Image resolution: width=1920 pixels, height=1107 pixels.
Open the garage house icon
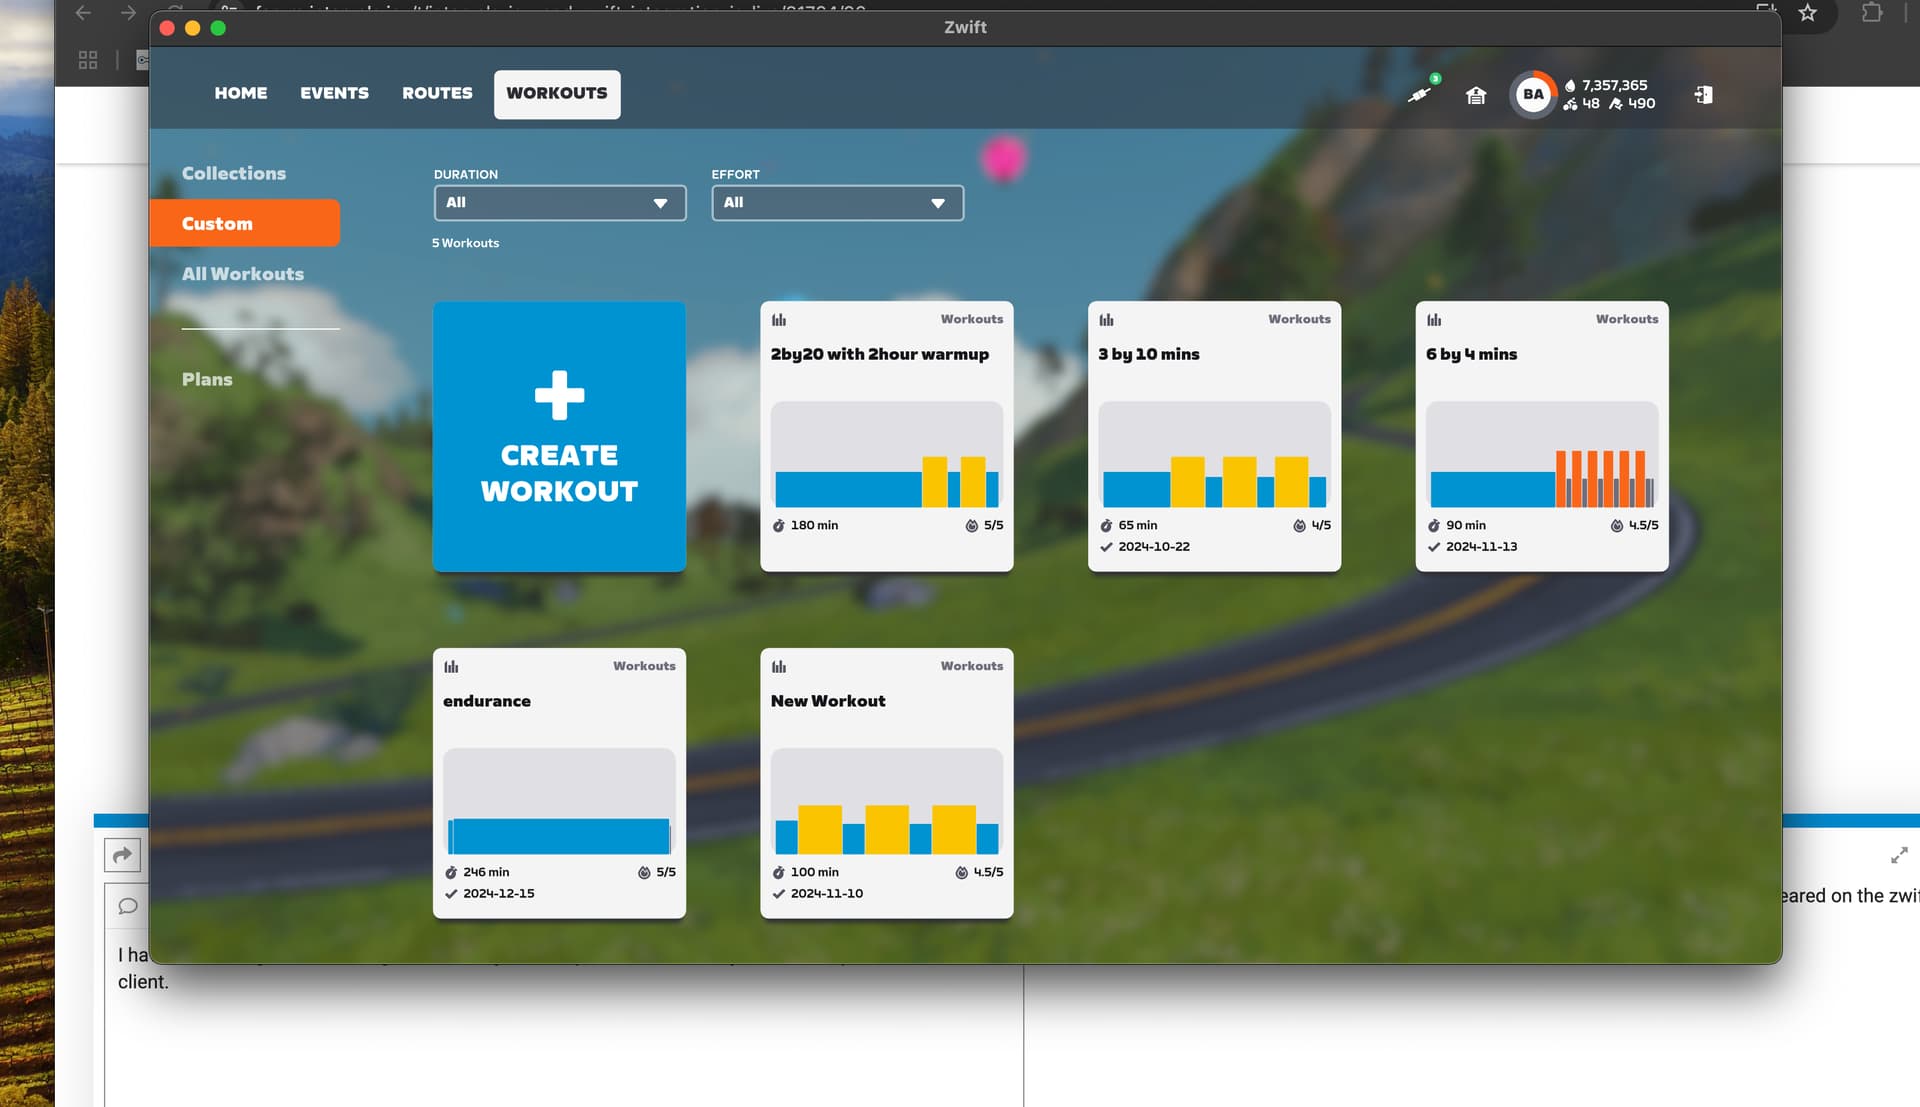coord(1476,95)
